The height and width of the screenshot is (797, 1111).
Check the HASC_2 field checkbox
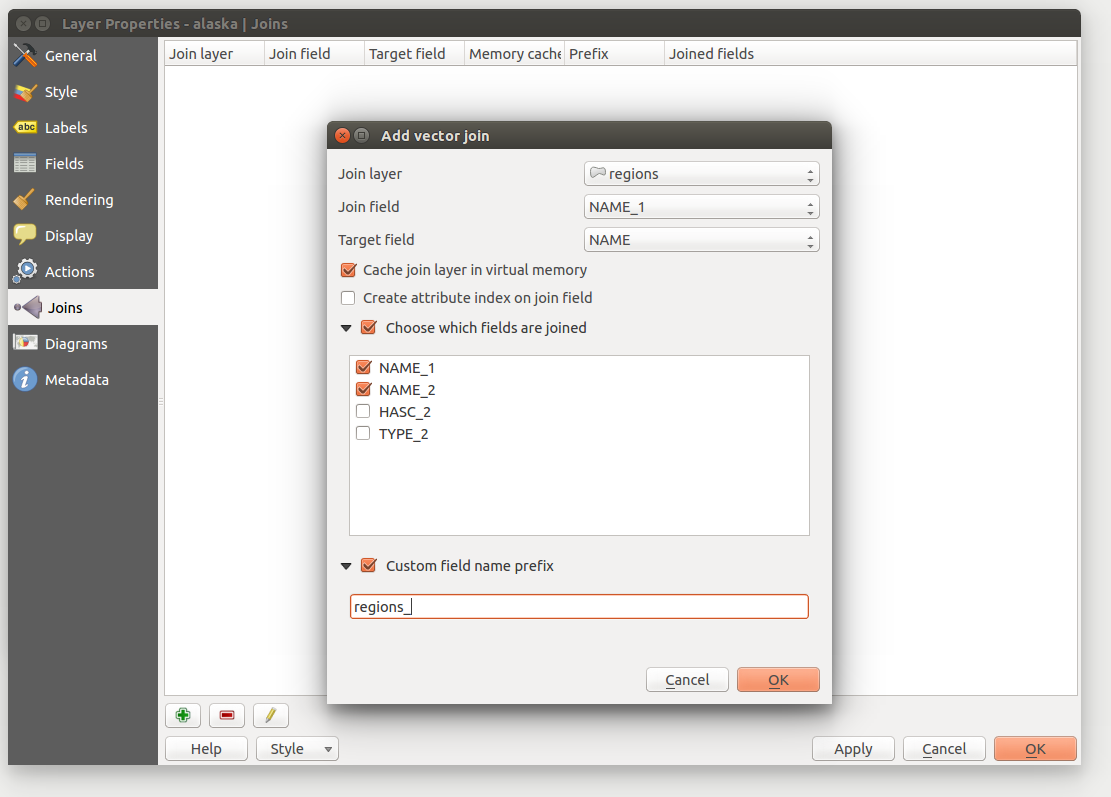click(x=364, y=412)
